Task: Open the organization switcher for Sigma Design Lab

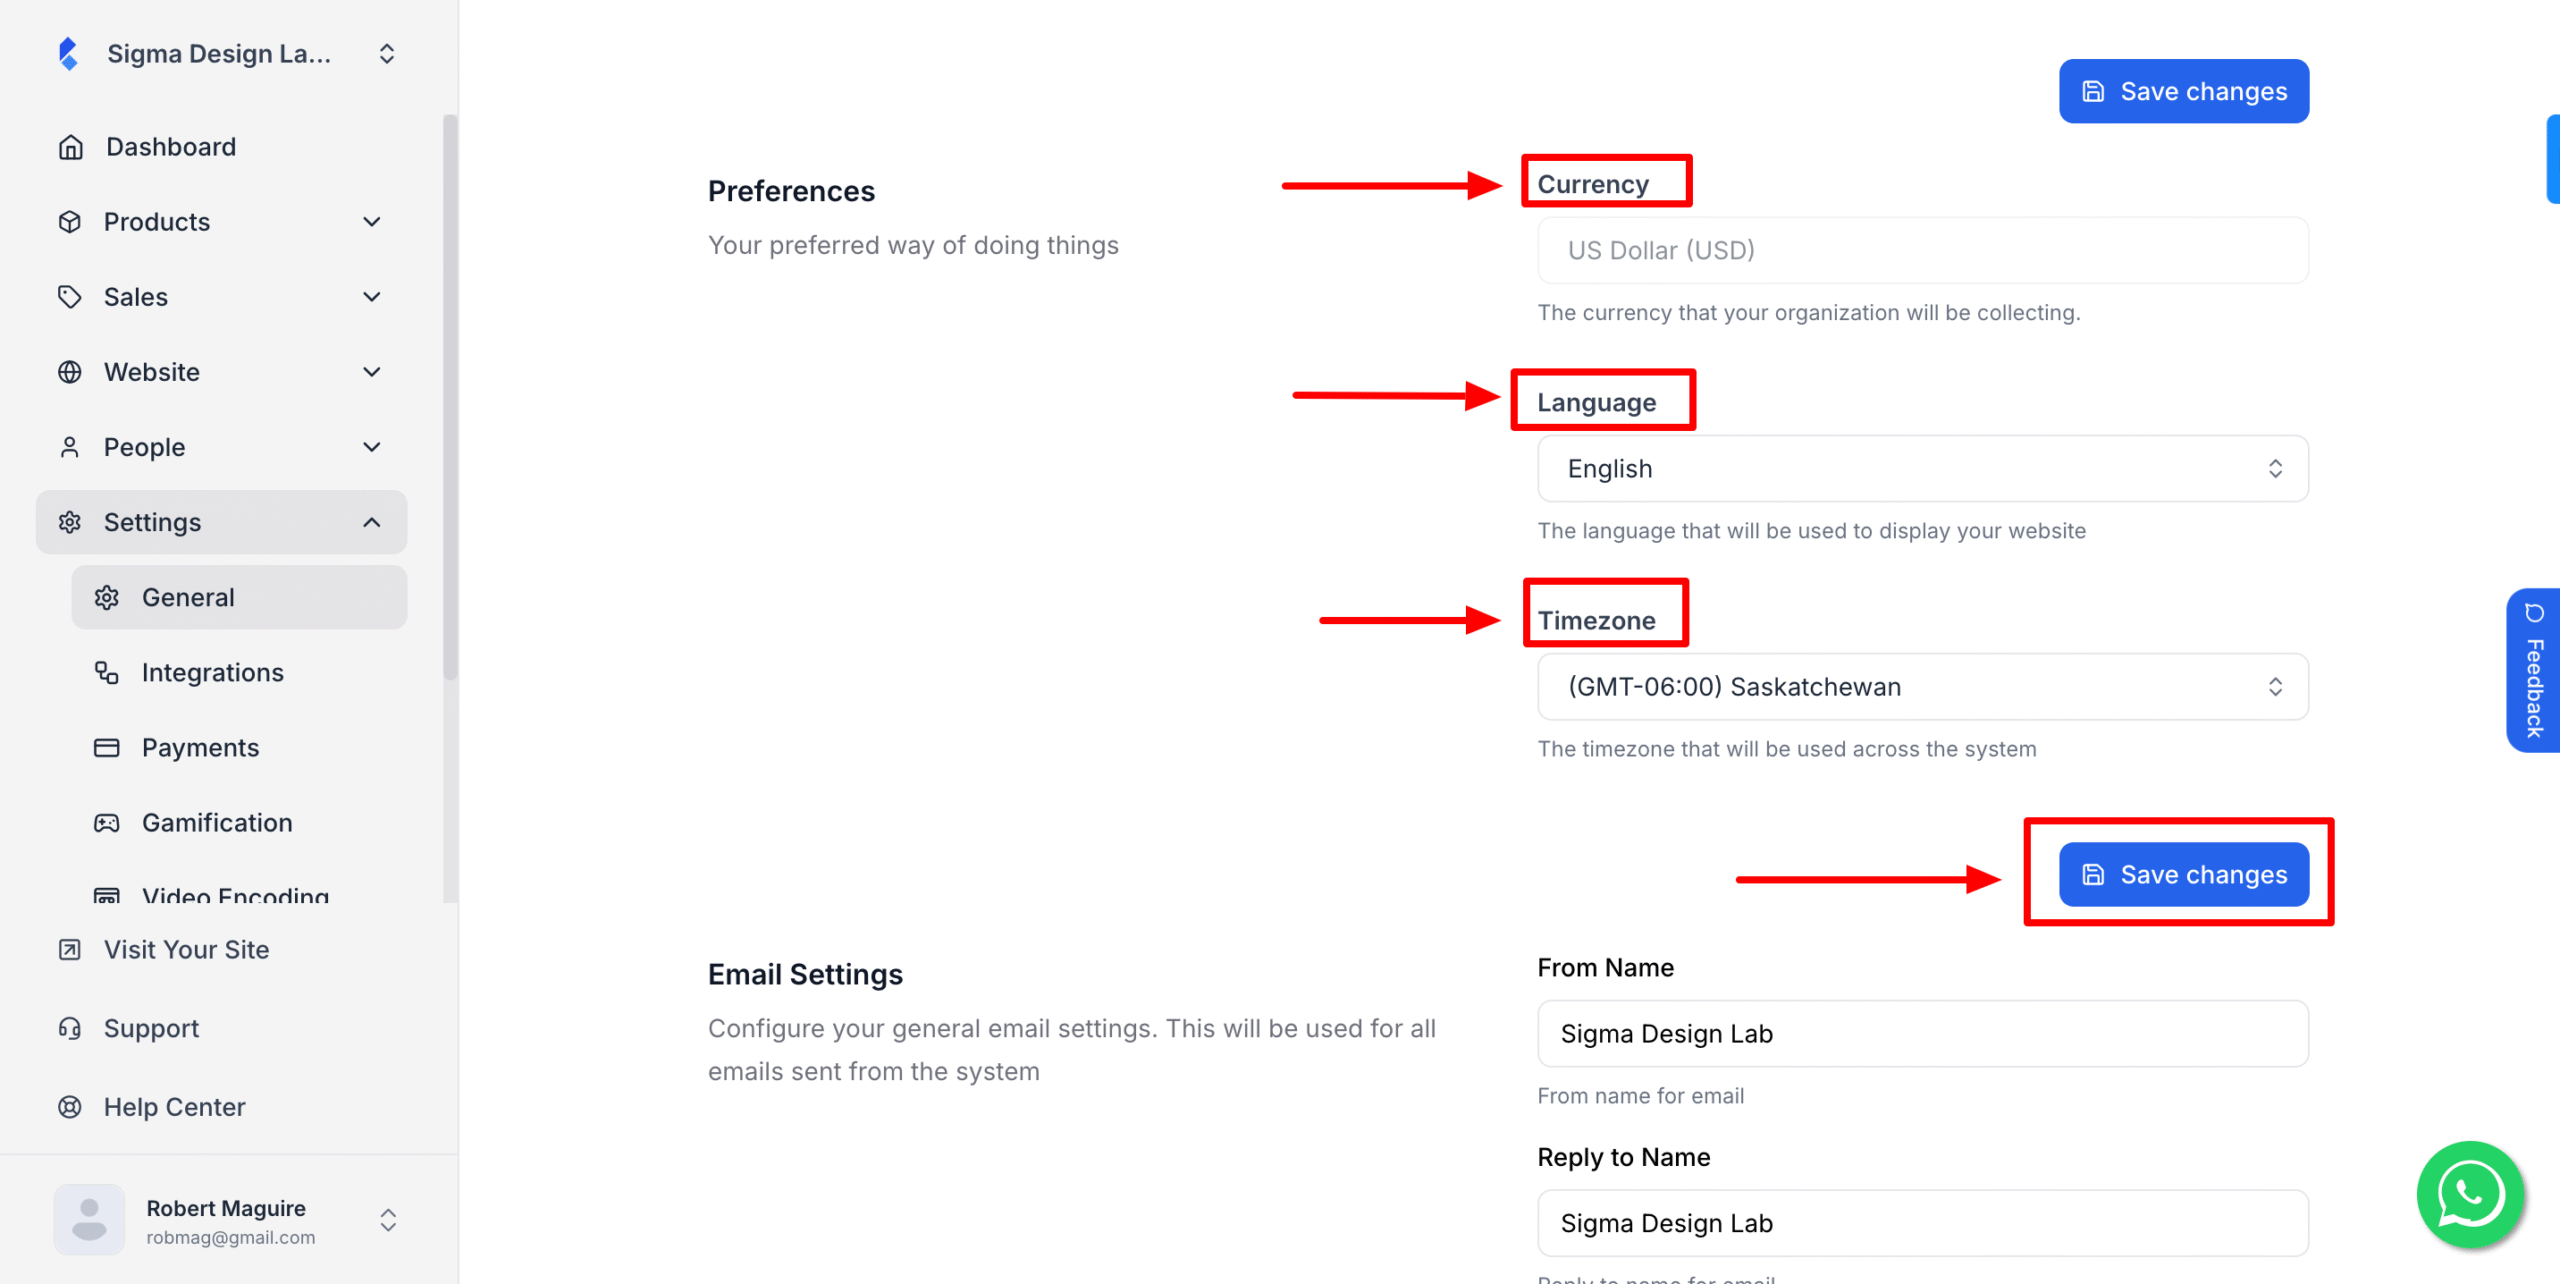Action: (387, 53)
